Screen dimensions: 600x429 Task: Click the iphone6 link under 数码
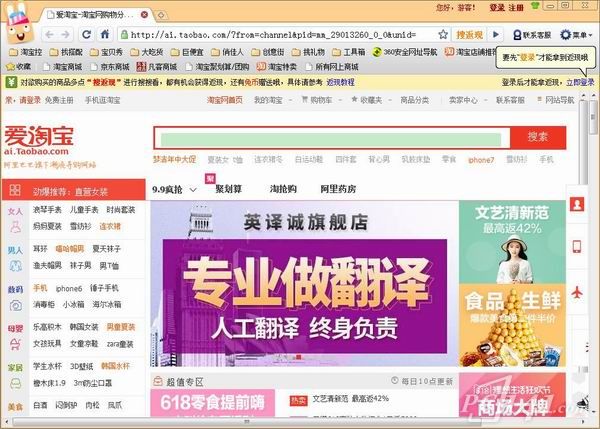pyautogui.click(x=68, y=288)
